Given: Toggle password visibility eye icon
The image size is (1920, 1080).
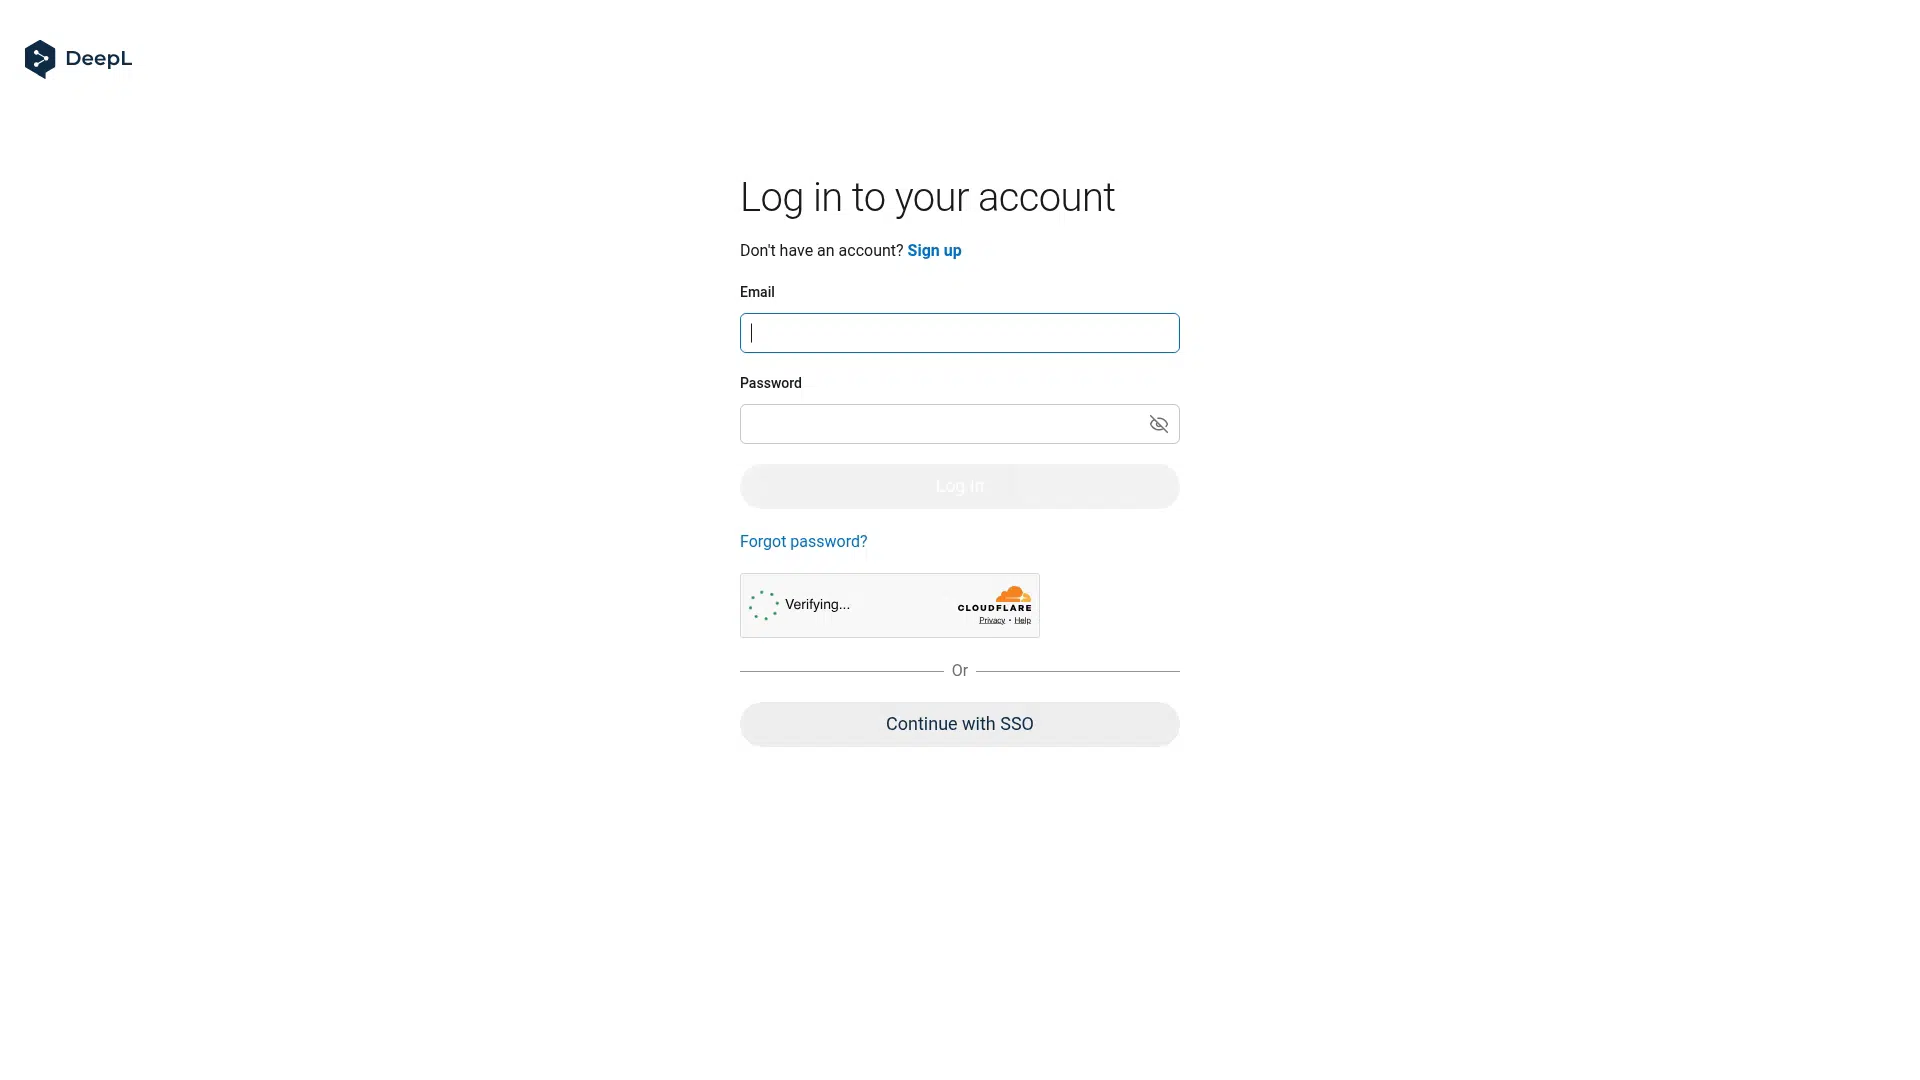Looking at the screenshot, I should (x=1158, y=424).
